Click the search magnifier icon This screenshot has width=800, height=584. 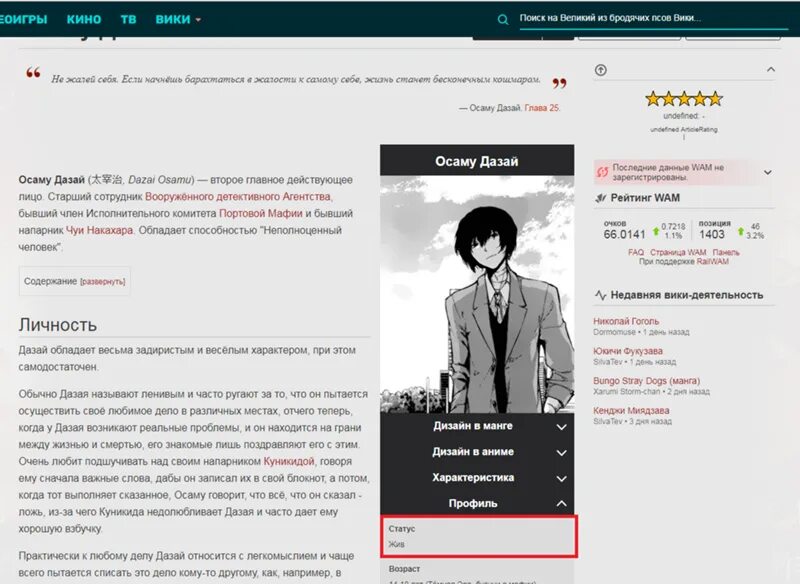503,19
